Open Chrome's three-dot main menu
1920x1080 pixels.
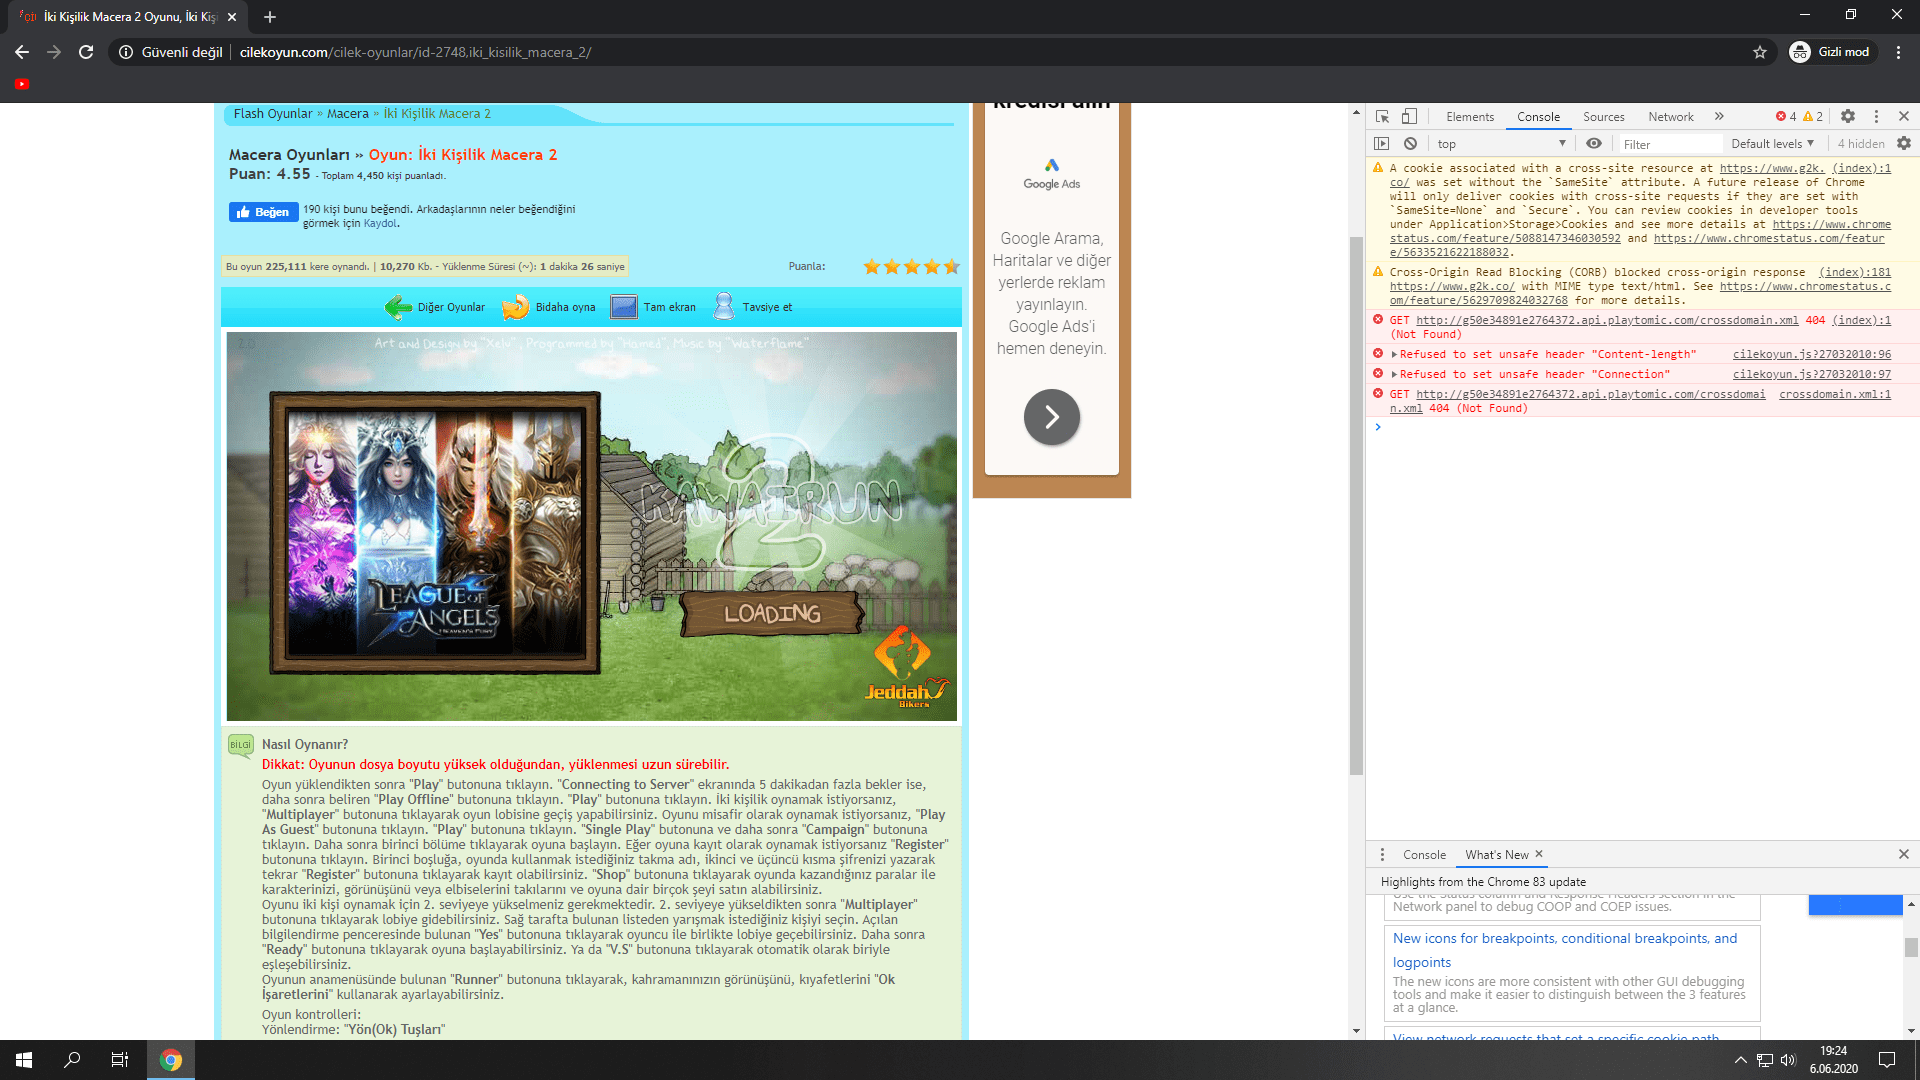pyautogui.click(x=1898, y=52)
